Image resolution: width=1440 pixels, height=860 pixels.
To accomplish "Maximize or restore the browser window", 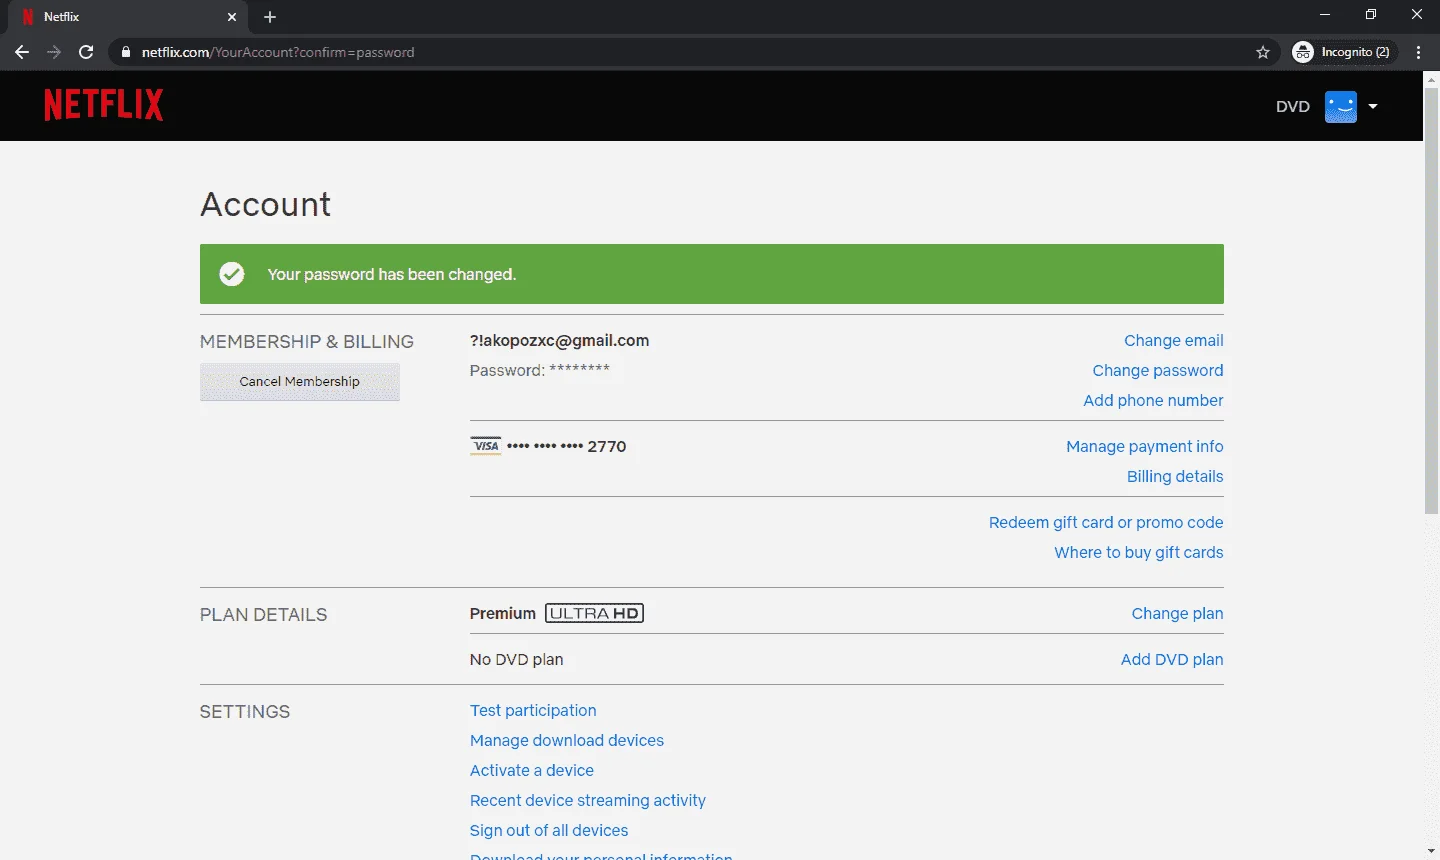I will (1371, 15).
